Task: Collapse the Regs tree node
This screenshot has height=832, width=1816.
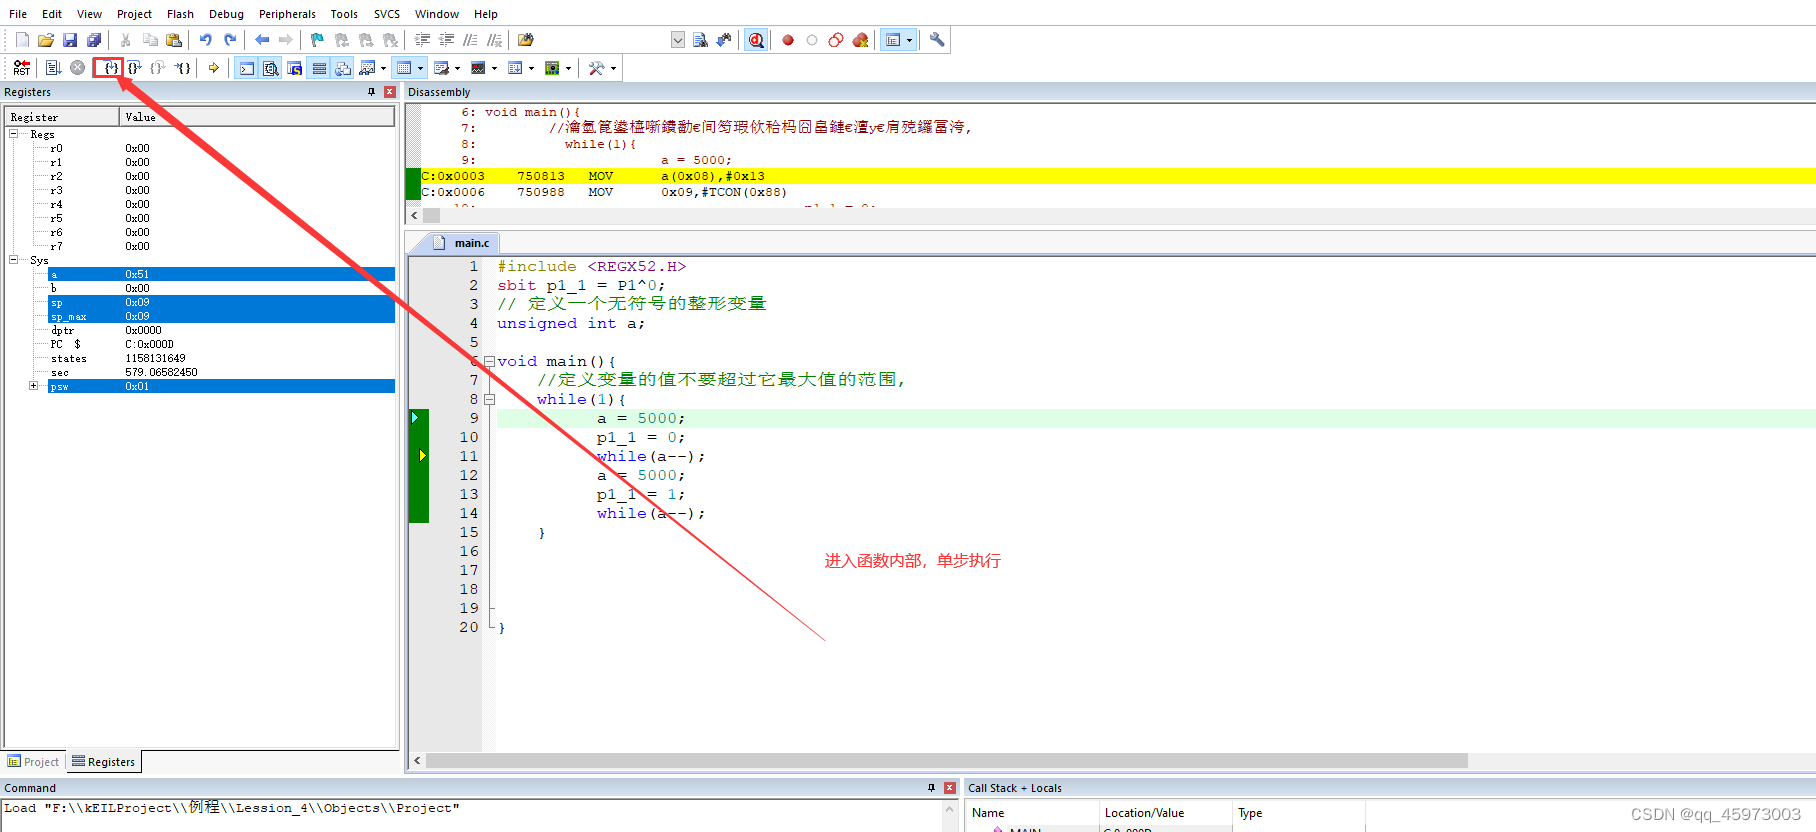Action: pos(14,133)
